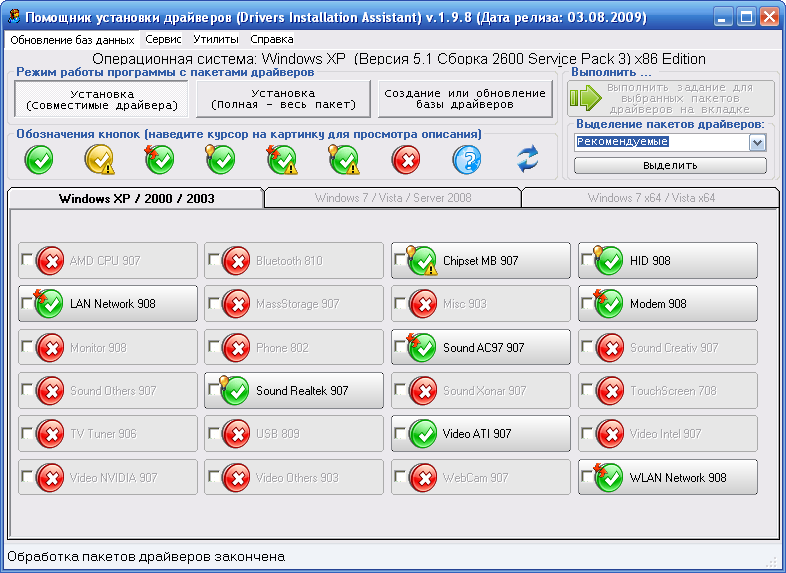Click the HID 908 lightbulb check icon

(609, 261)
